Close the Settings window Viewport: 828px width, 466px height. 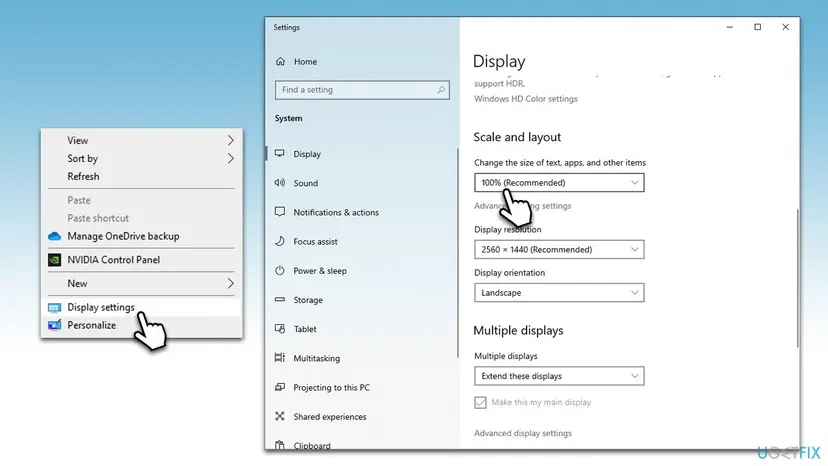tap(786, 27)
